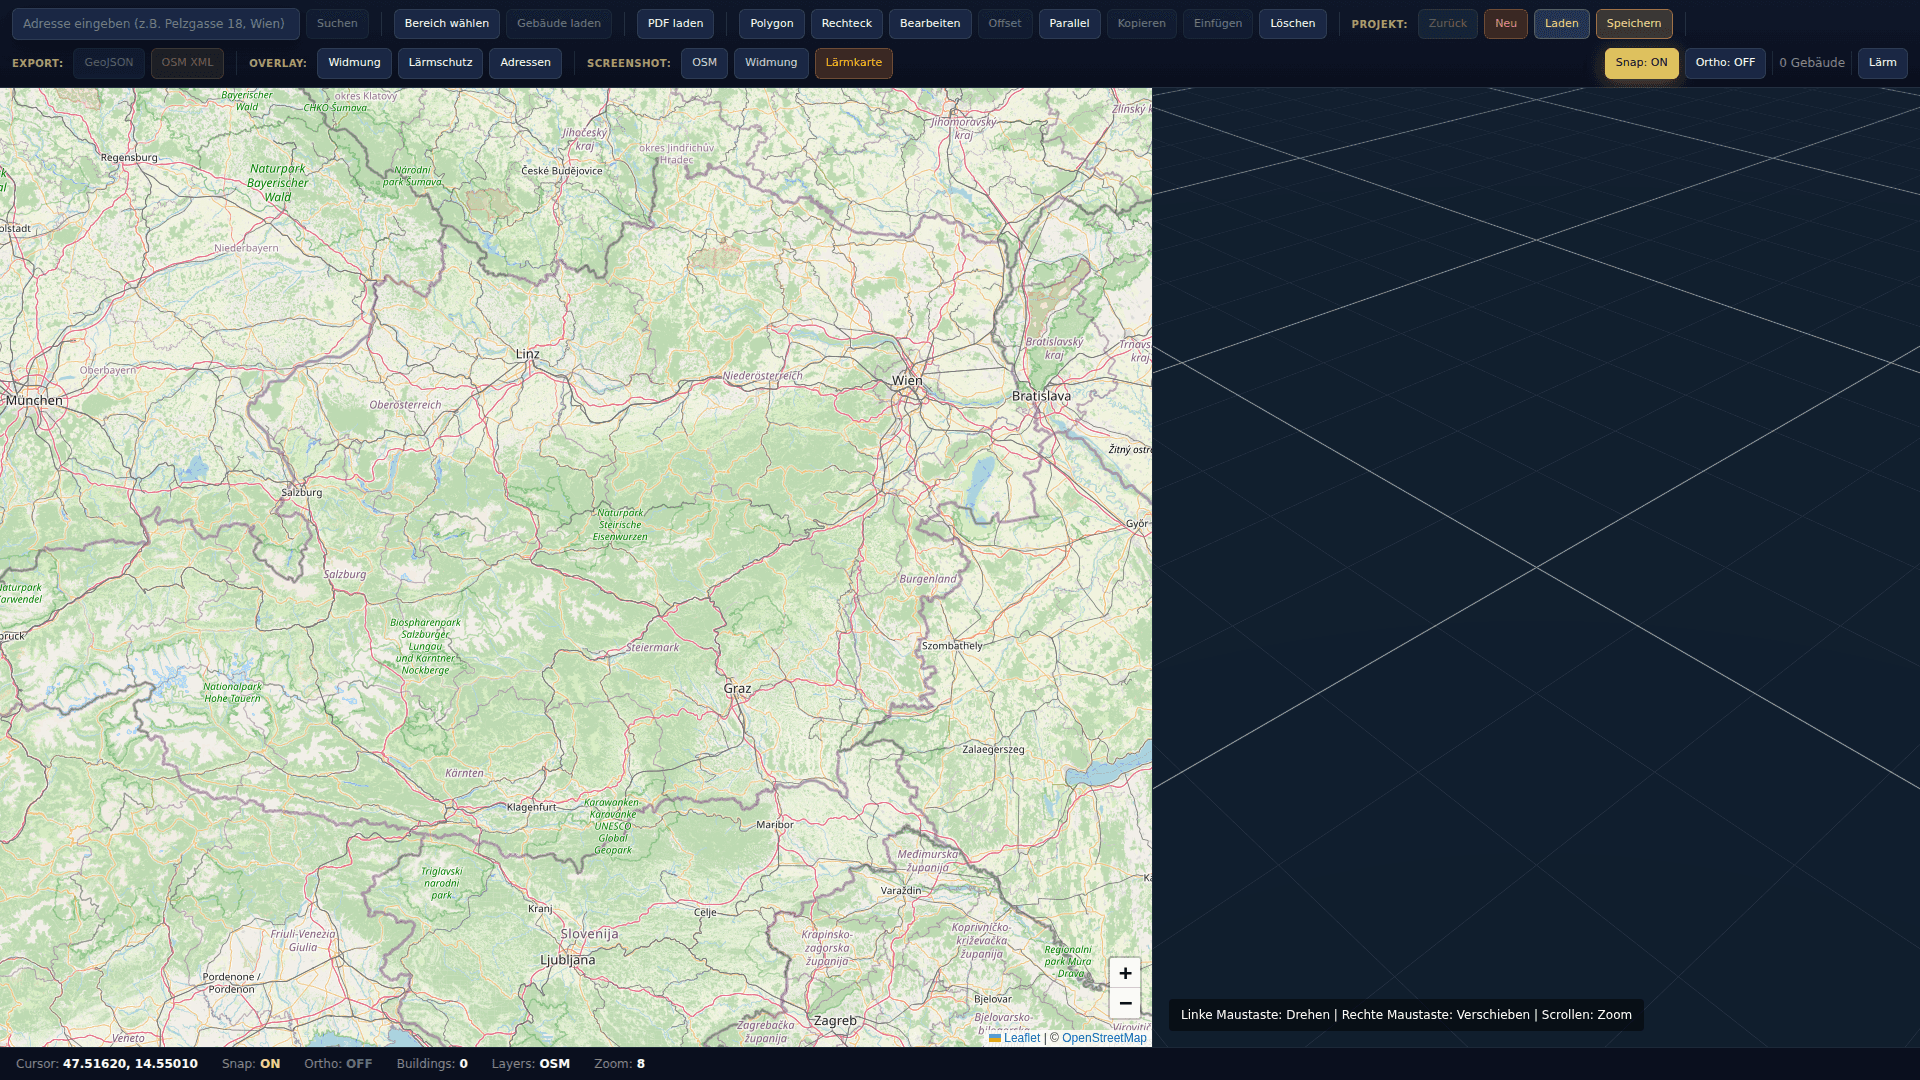
Task: Open the Leaflet attribution link
Action: 1021,1038
